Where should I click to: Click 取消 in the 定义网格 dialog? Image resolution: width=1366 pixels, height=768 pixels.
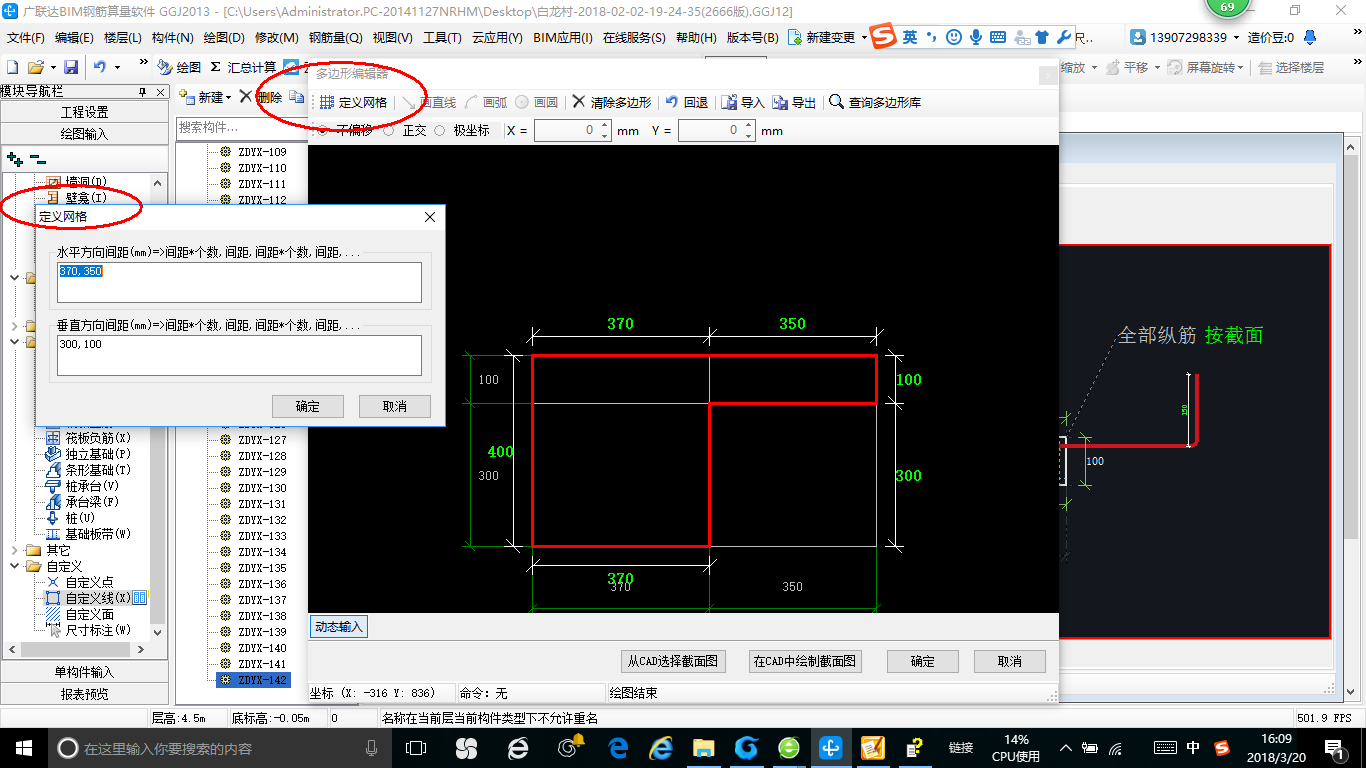coord(395,406)
